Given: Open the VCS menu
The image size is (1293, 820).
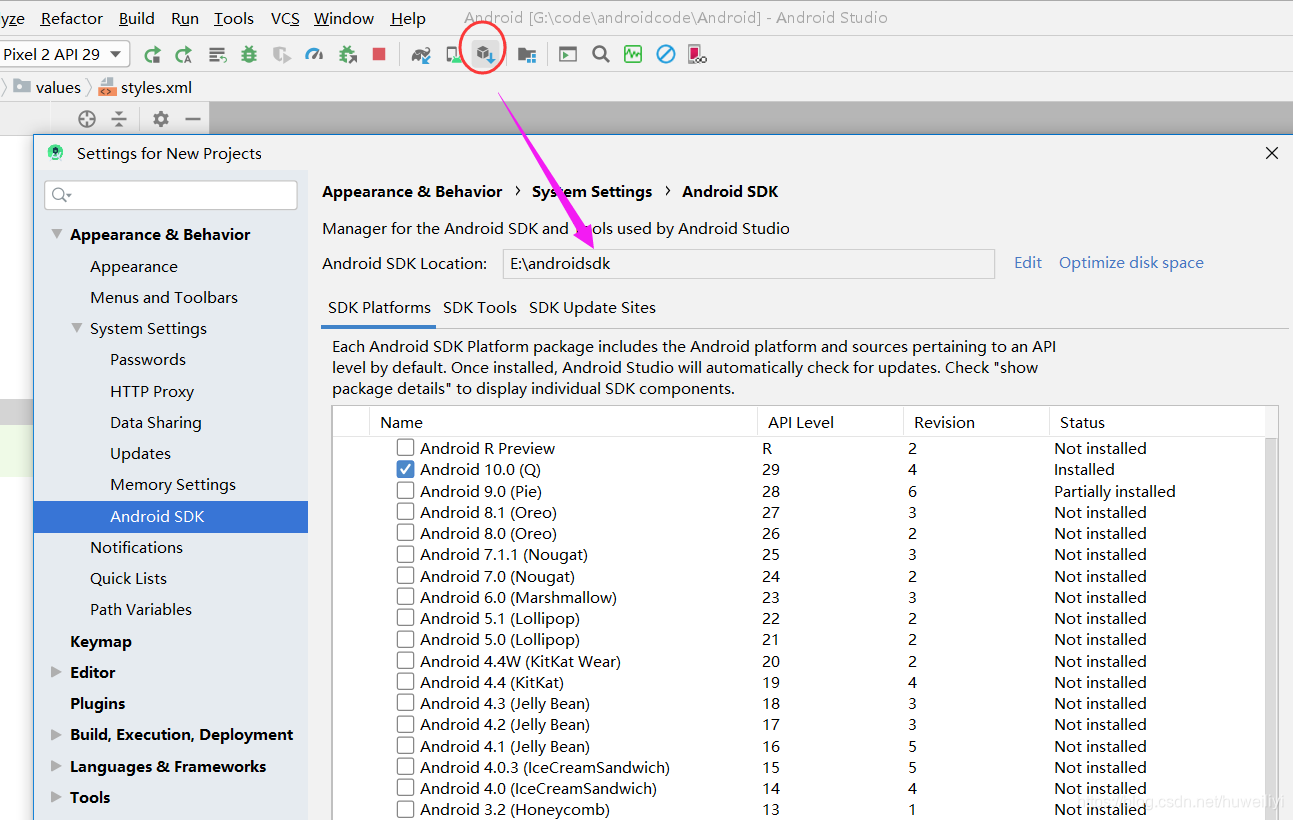Looking at the screenshot, I should [285, 18].
